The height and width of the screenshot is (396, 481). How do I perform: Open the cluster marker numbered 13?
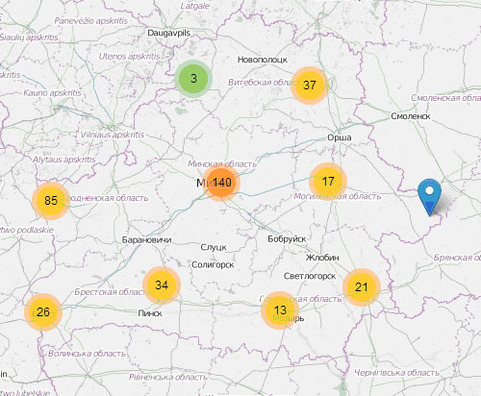pyautogui.click(x=280, y=310)
